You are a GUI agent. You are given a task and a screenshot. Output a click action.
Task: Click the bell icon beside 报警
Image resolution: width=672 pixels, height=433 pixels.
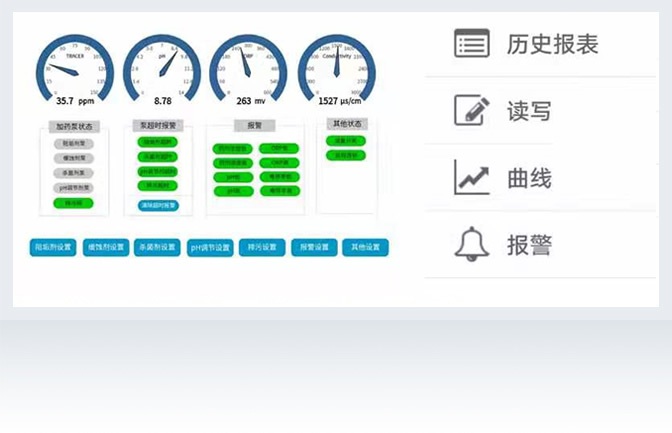tap(471, 244)
